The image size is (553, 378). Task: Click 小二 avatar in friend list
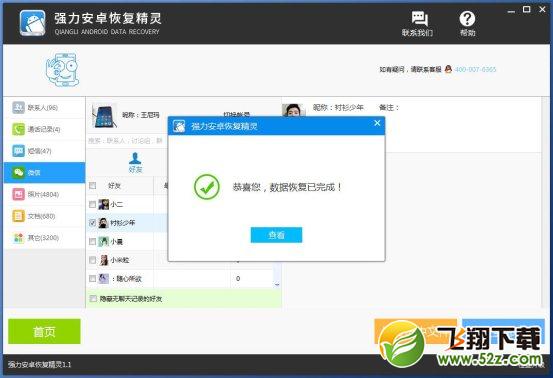tap(103, 204)
